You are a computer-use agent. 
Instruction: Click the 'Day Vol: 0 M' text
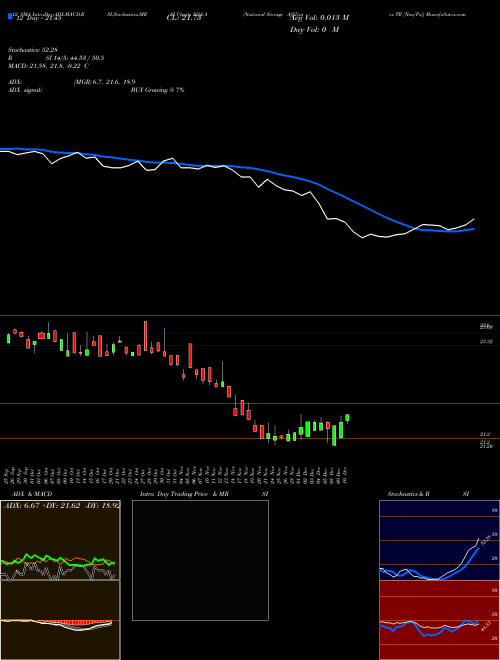(314, 30)
